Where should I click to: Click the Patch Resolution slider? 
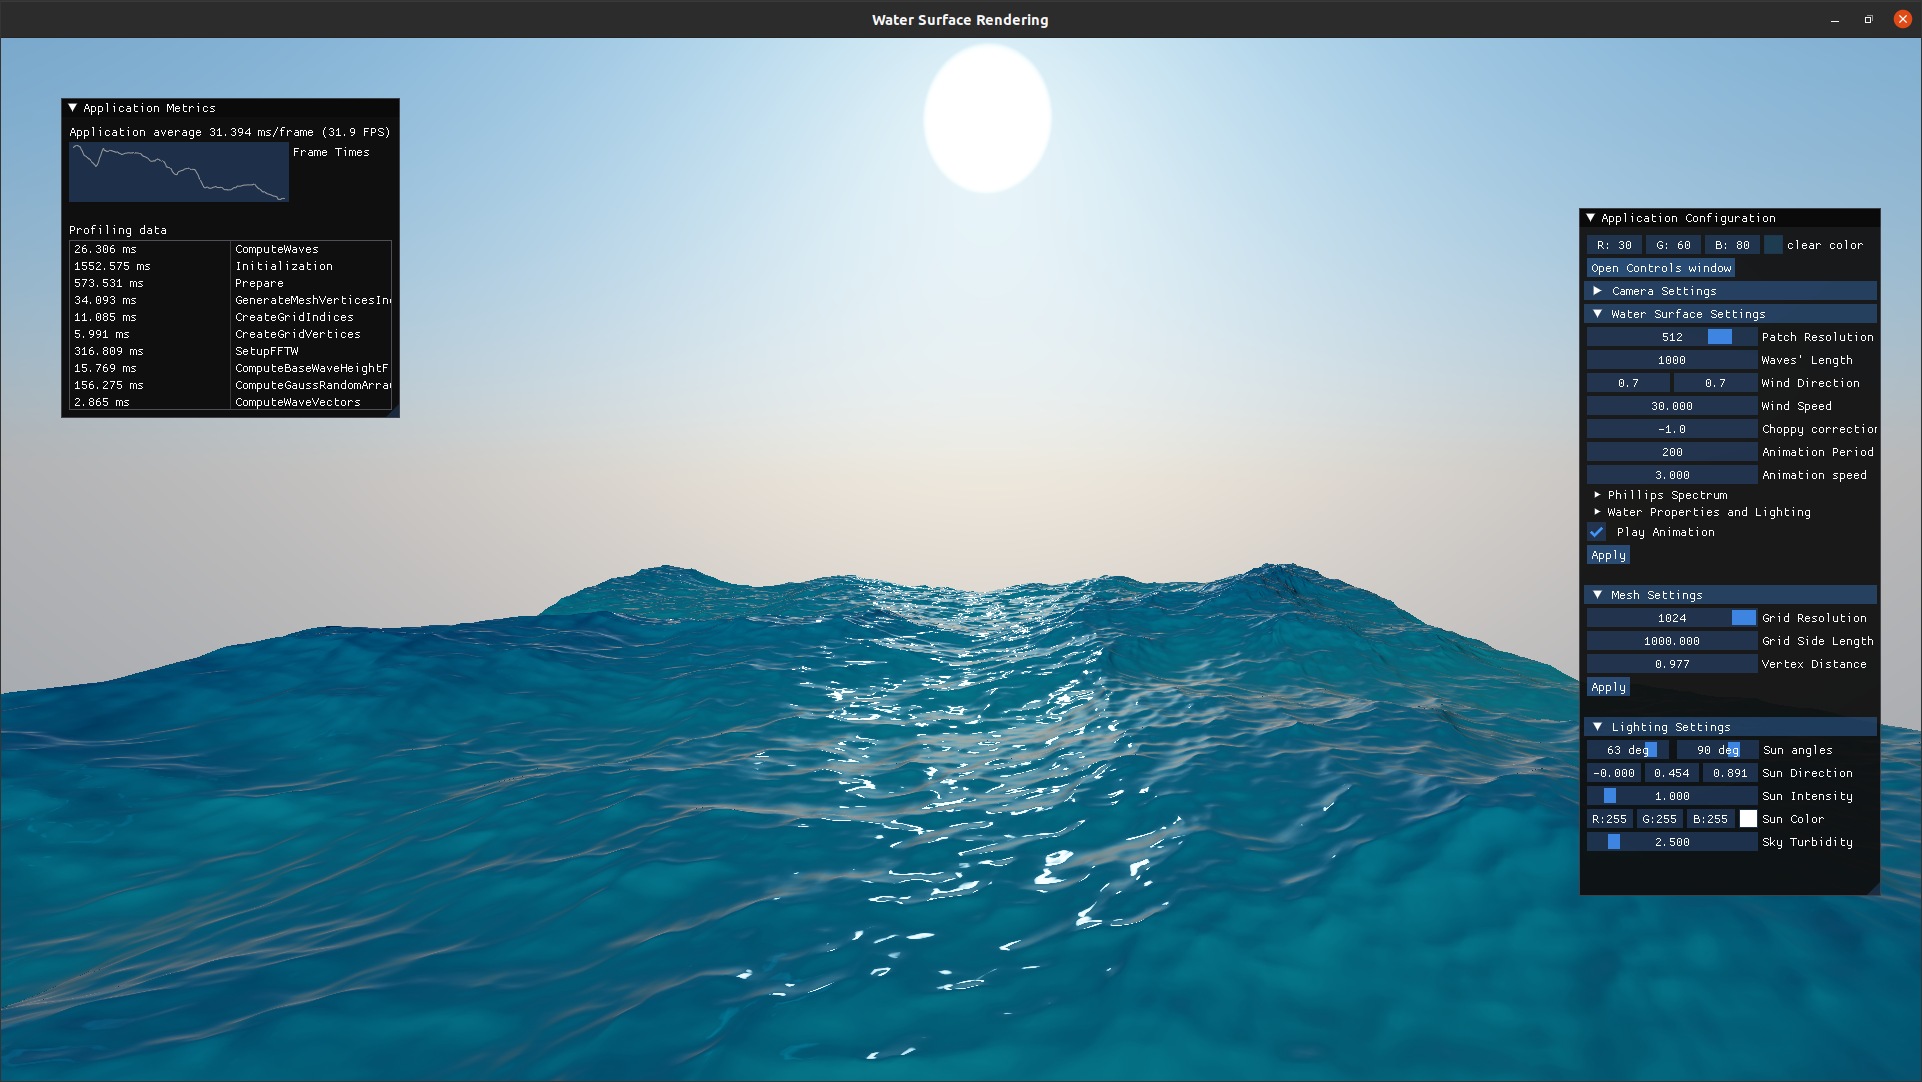(1671, 337)
